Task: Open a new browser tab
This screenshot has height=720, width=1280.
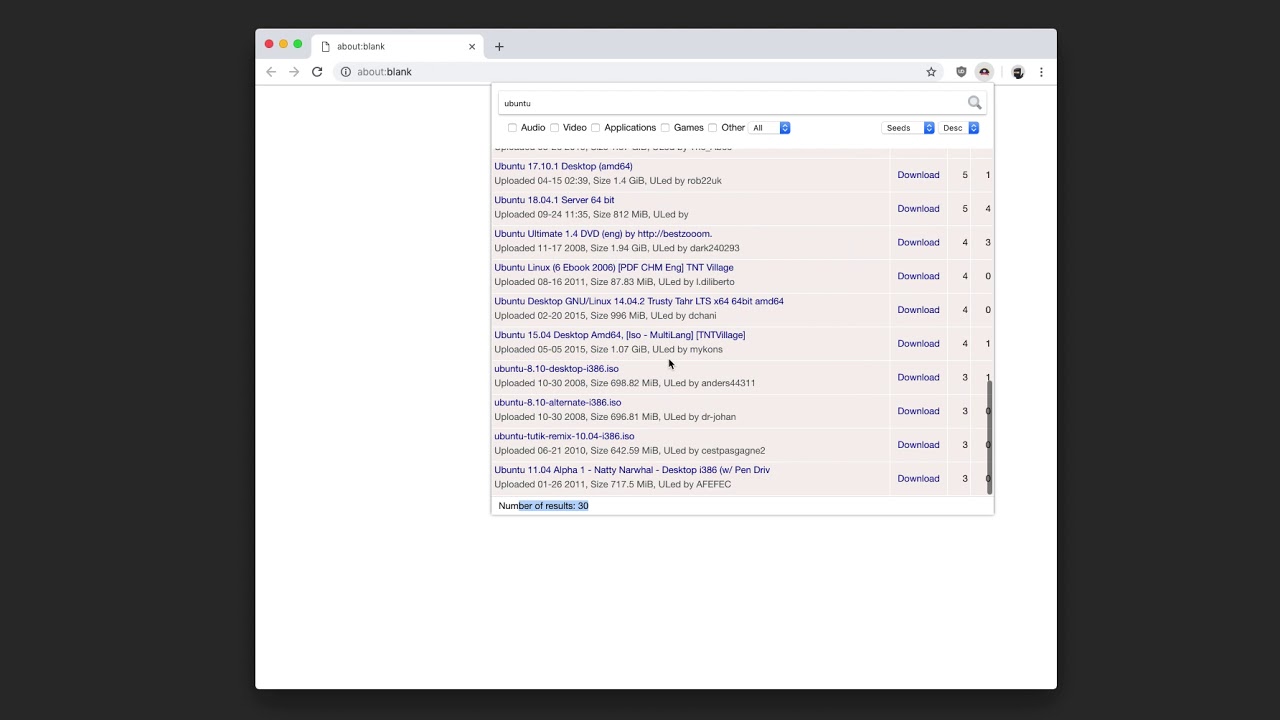Action: [499, 46]
